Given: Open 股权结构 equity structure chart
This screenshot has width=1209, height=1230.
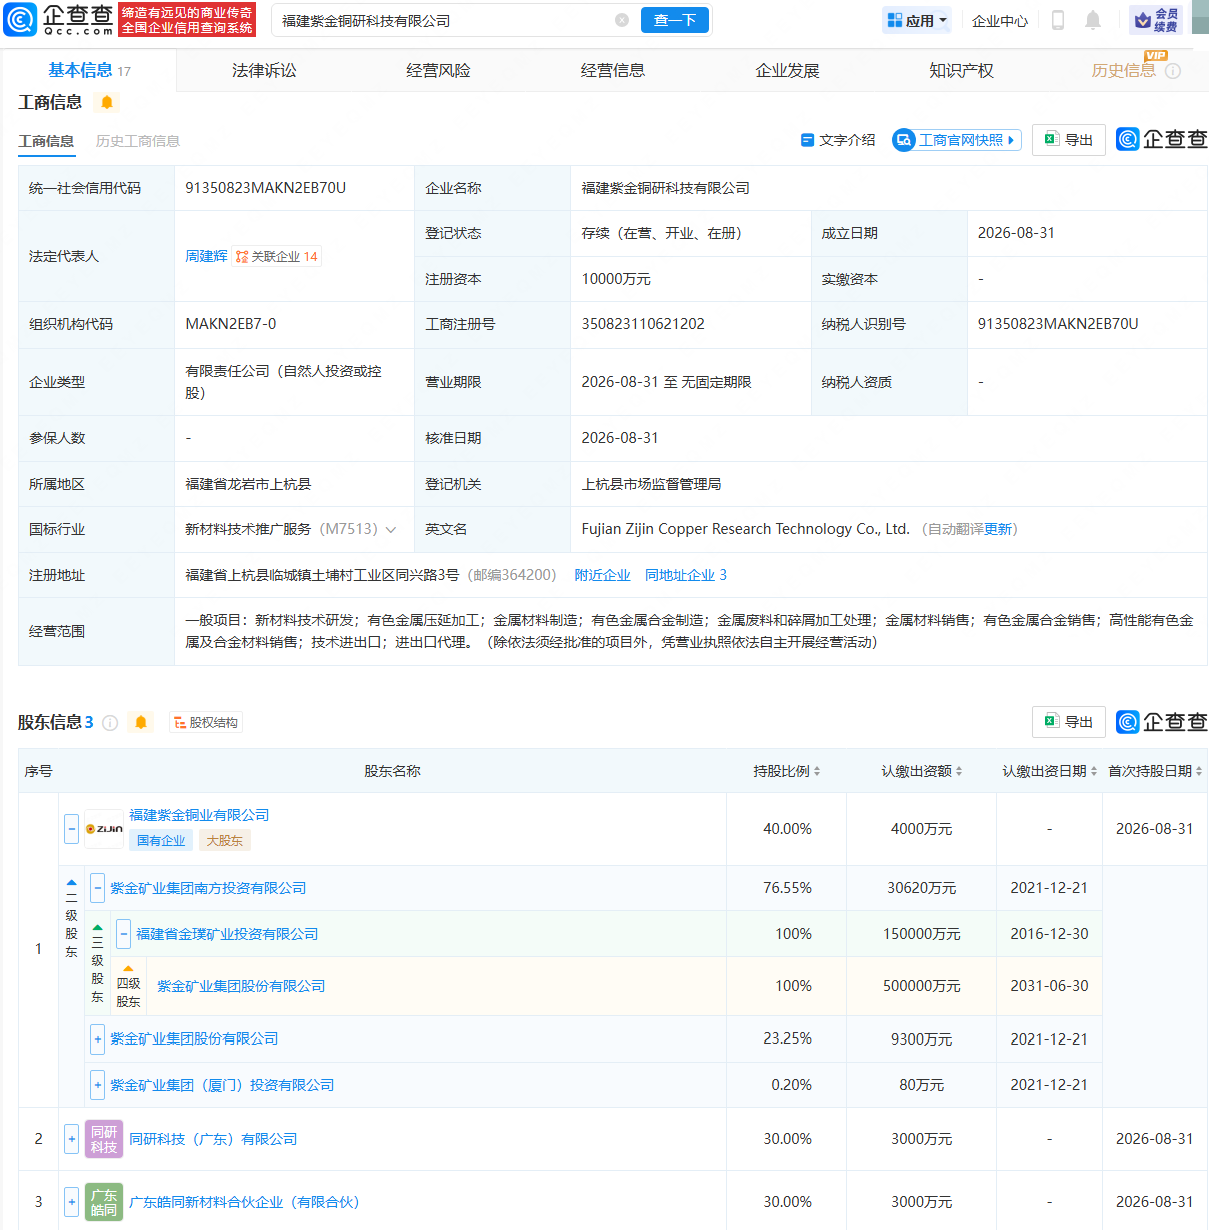Looking at the screenshot, I should tap(206, 723).
